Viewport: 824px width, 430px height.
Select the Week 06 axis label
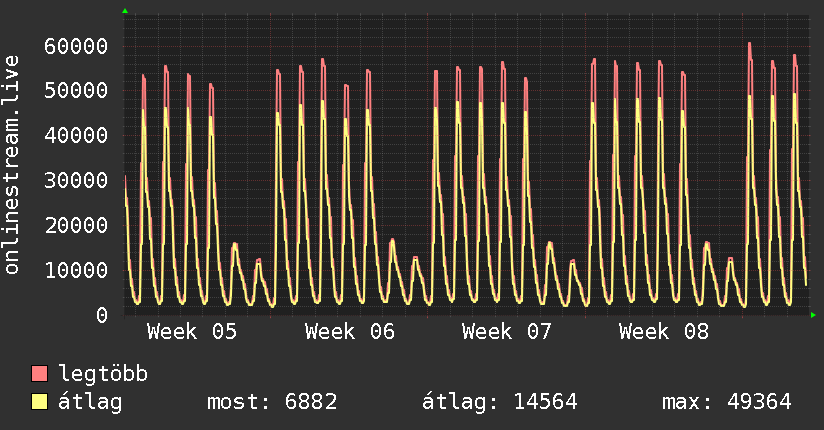(x=350, y=332)
